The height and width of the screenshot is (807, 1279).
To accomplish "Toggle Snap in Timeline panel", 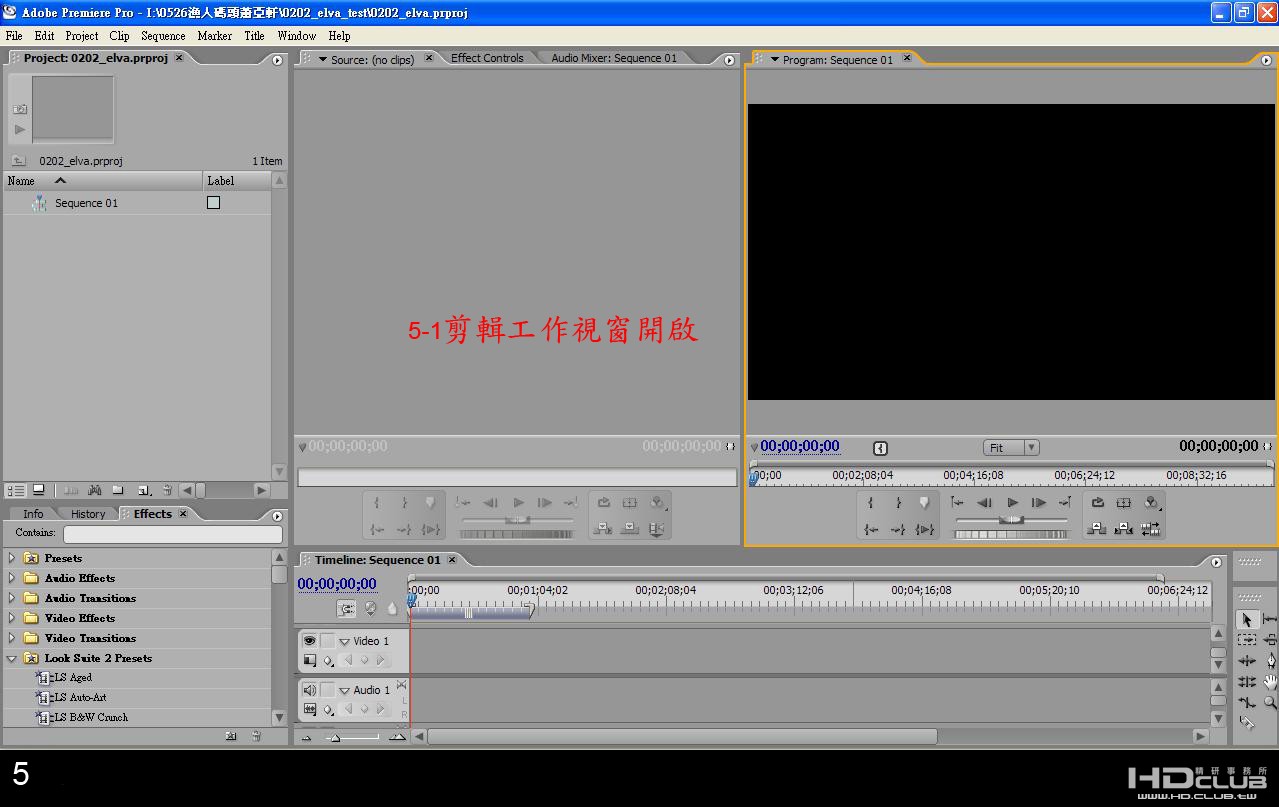I will tap(346, 608).
